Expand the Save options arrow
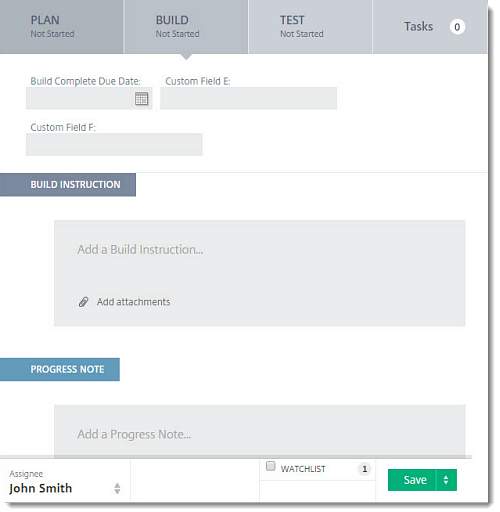500x512 pixels. [446, 480]
